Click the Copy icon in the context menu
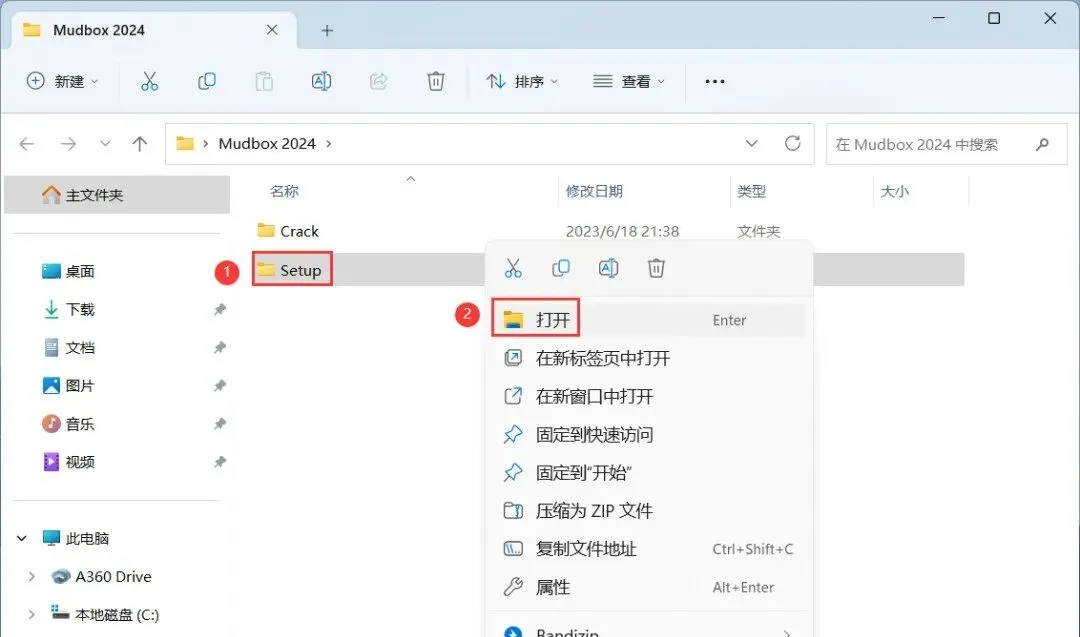This screenshot has width=1080, height=637. (x=561, y=268)
